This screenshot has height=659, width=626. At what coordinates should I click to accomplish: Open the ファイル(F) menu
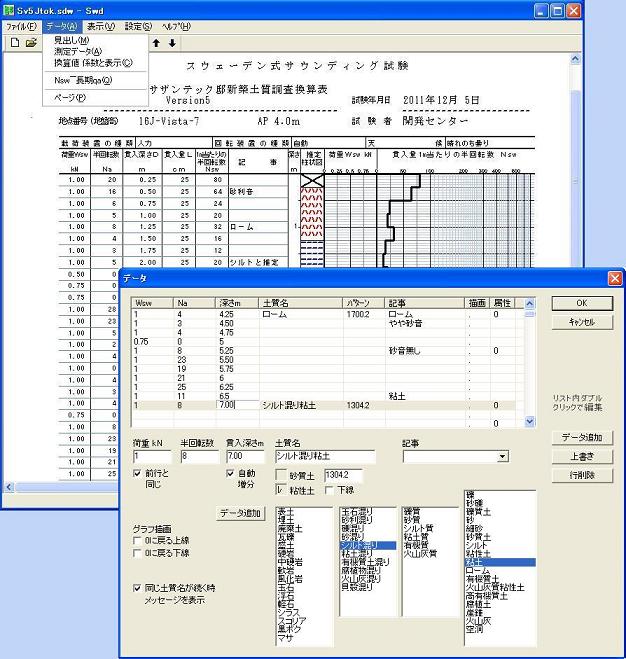(x=21, y=26)
